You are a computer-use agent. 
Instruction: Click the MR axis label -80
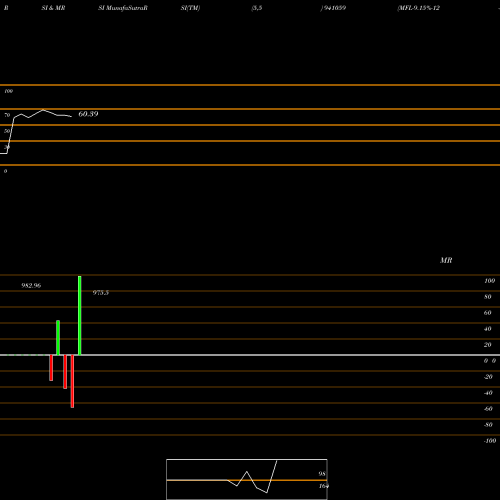click(x=488, y=425)
